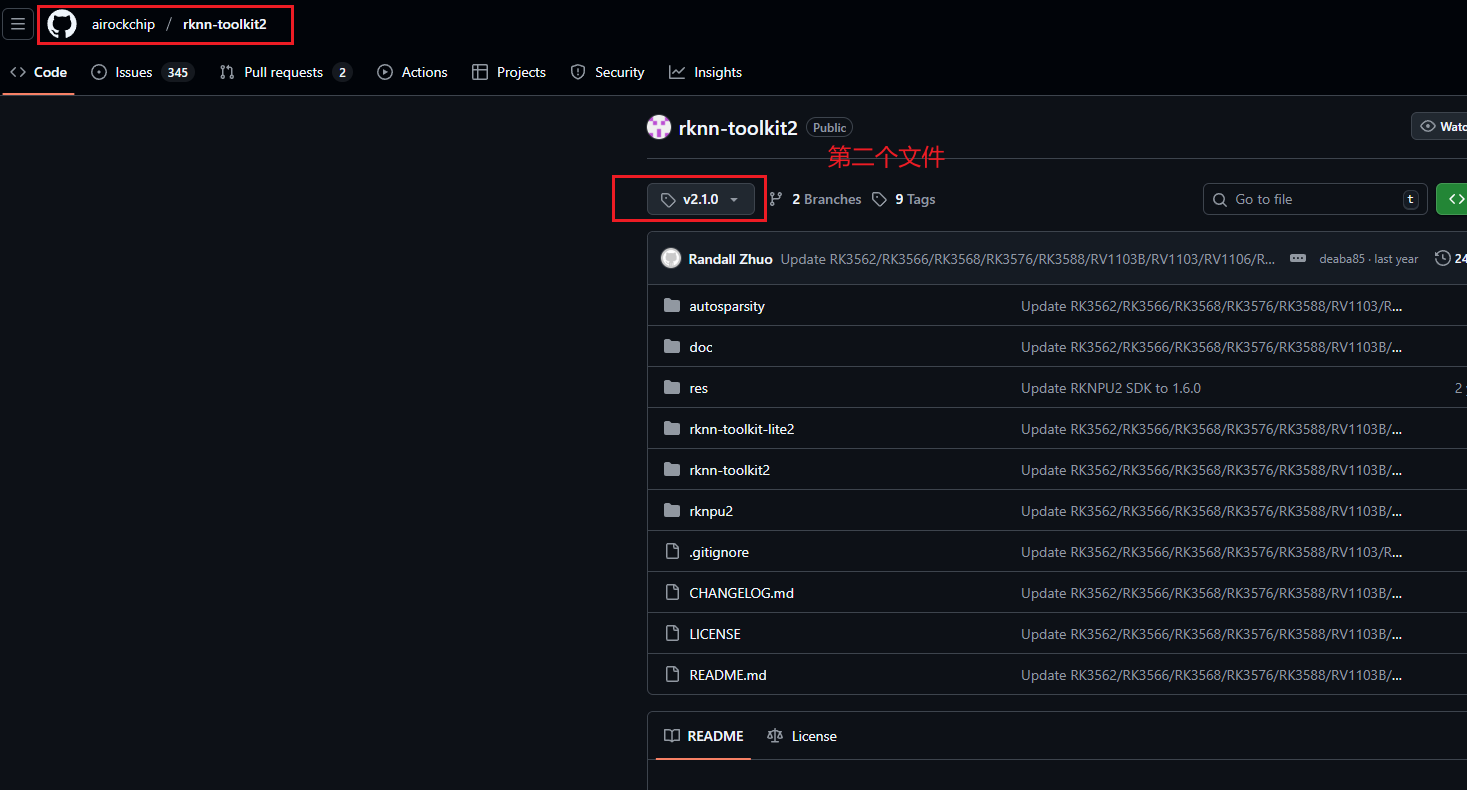Open the doc folder

click(701, 347)
